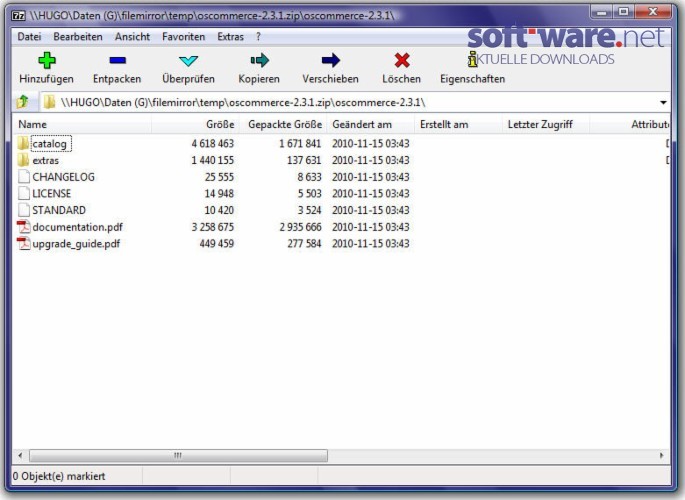The image size is (685, 500).
Task: Select the LICENSE file icon
Action: 24,193
